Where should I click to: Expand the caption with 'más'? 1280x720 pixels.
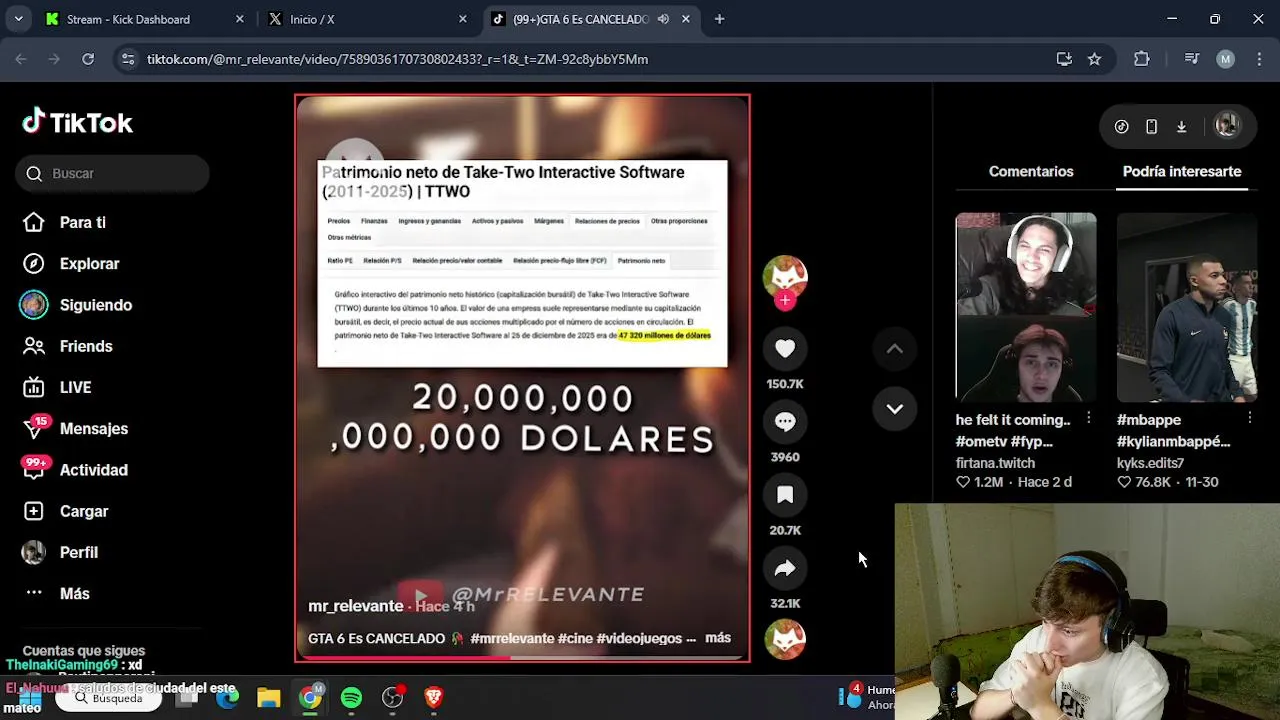718,638
